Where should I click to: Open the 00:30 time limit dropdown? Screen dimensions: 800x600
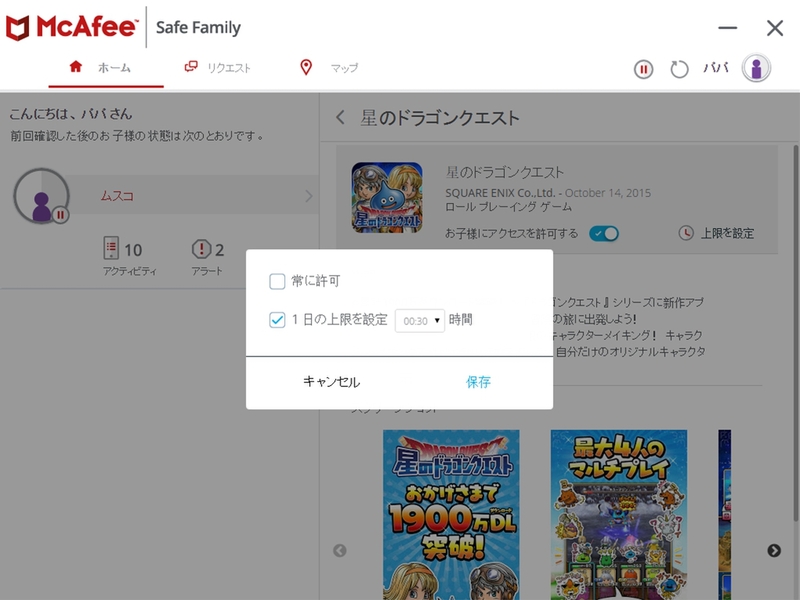(419, 321)
